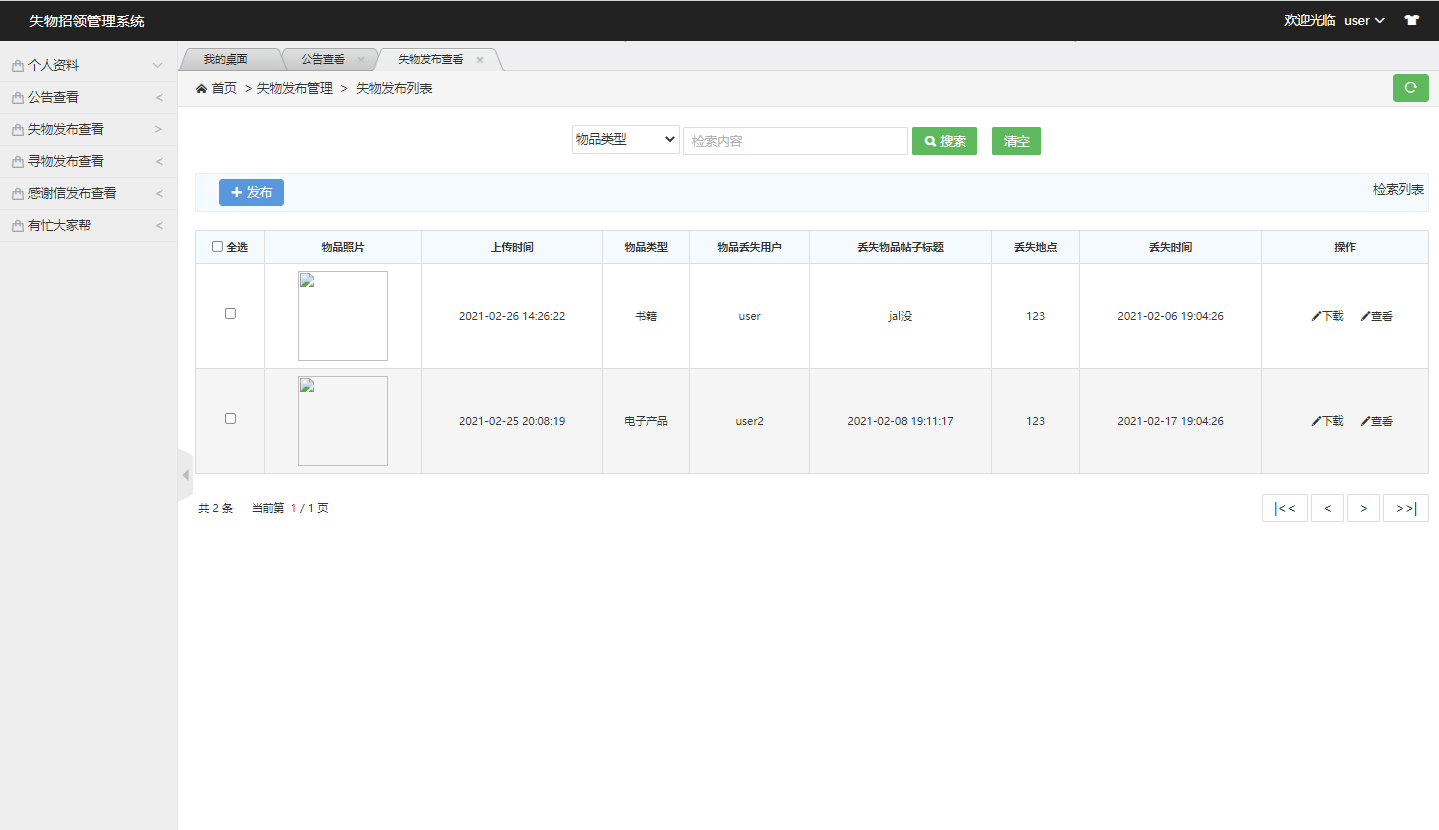Viewport: 1439px width, 830px height.
Task: Tick the checkbox for the 电子产品 row
Action: click(x=230, y=418)
